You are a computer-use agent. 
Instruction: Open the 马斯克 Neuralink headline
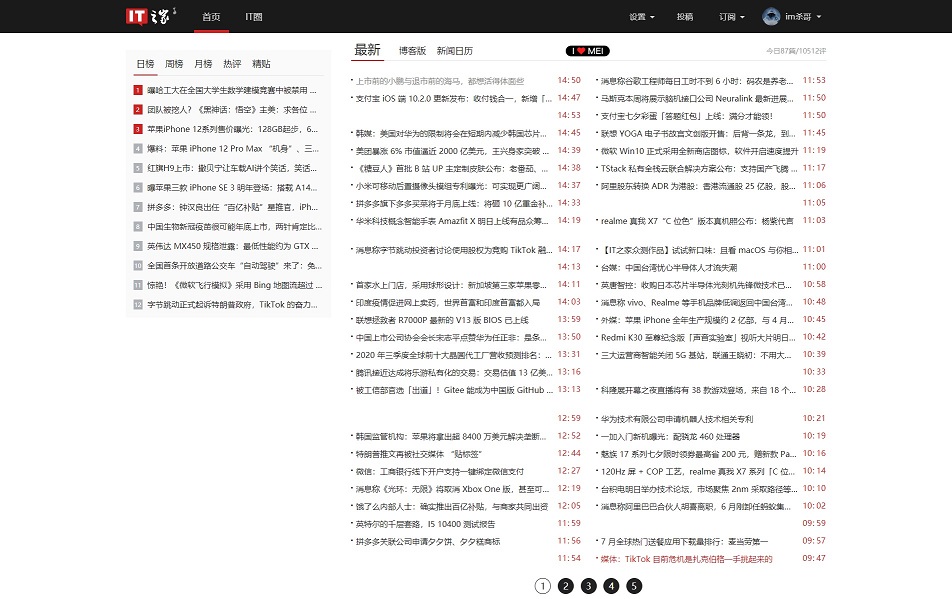pos(697,98)
